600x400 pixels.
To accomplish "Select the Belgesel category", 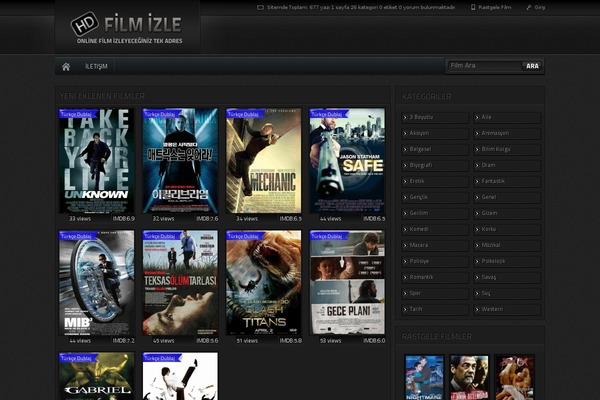I will pyautogui.click(x=435, y=149).
